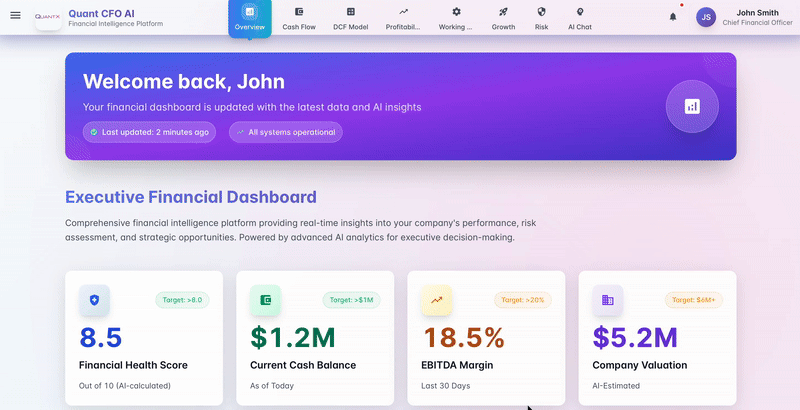Click the 18.5% EBITDA value
This screenshot has width=800, height=410.
pos(464,338)
